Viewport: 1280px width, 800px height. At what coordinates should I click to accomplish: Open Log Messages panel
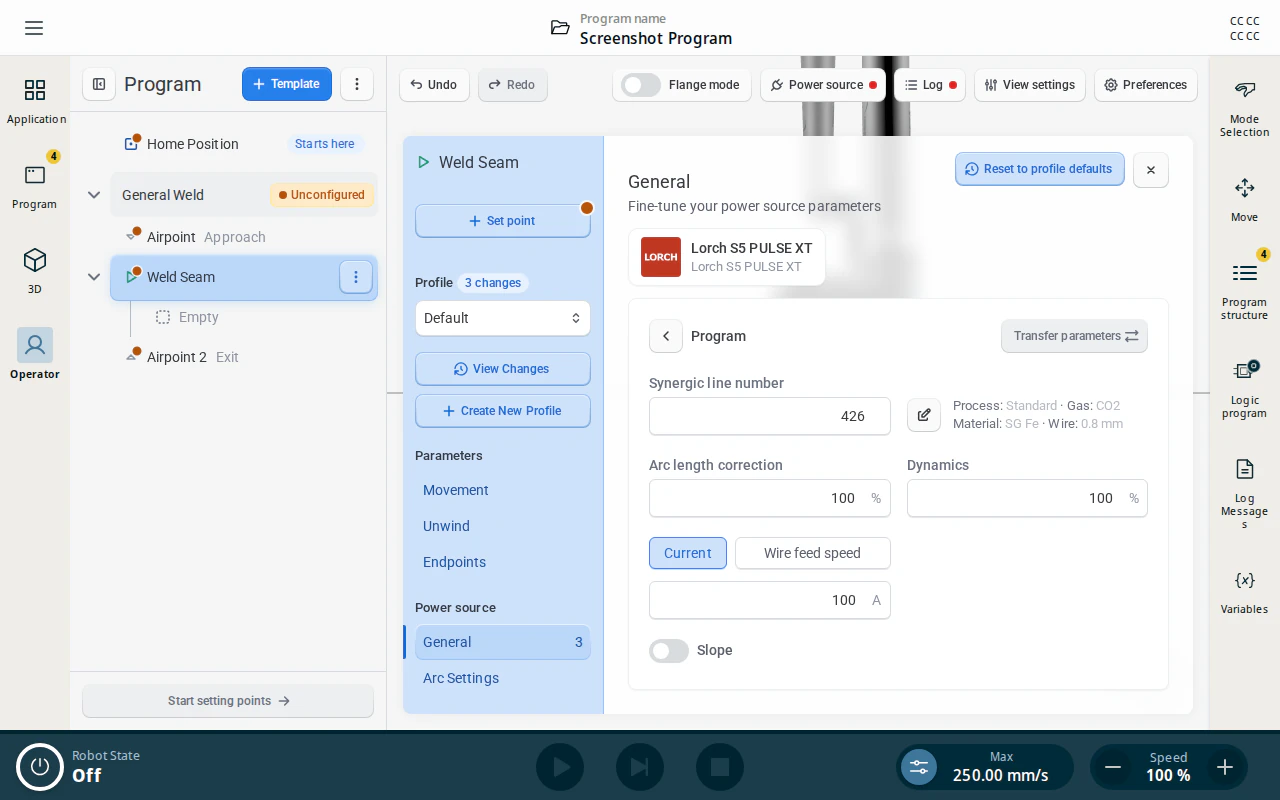[x=1244, y=493]
